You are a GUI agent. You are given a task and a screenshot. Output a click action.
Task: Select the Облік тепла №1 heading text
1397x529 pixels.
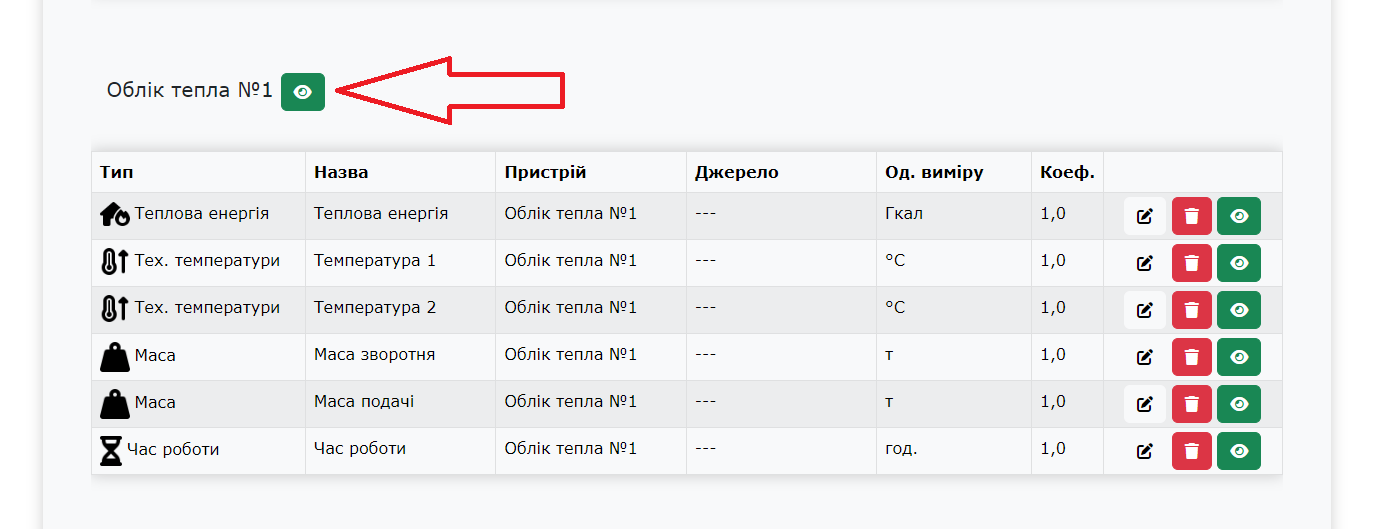[x=190, y=90]
